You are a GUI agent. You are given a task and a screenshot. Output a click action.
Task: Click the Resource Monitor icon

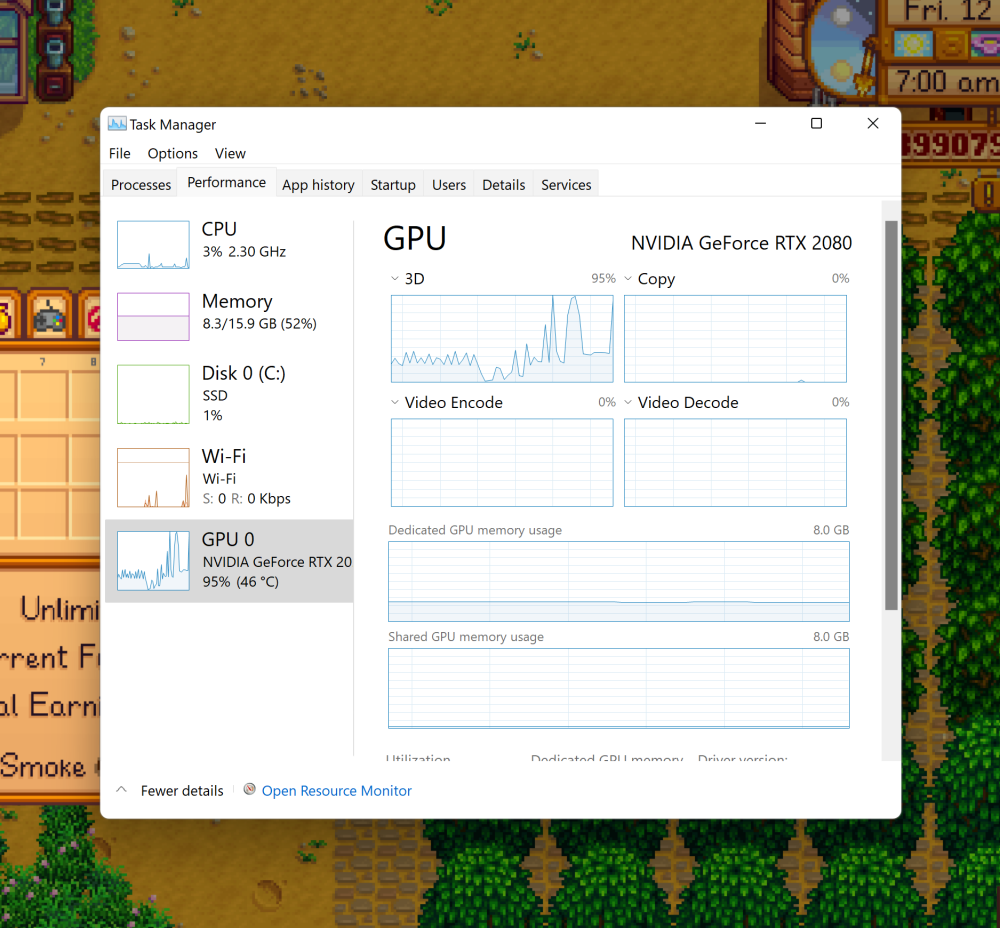[x=250, y=790]
